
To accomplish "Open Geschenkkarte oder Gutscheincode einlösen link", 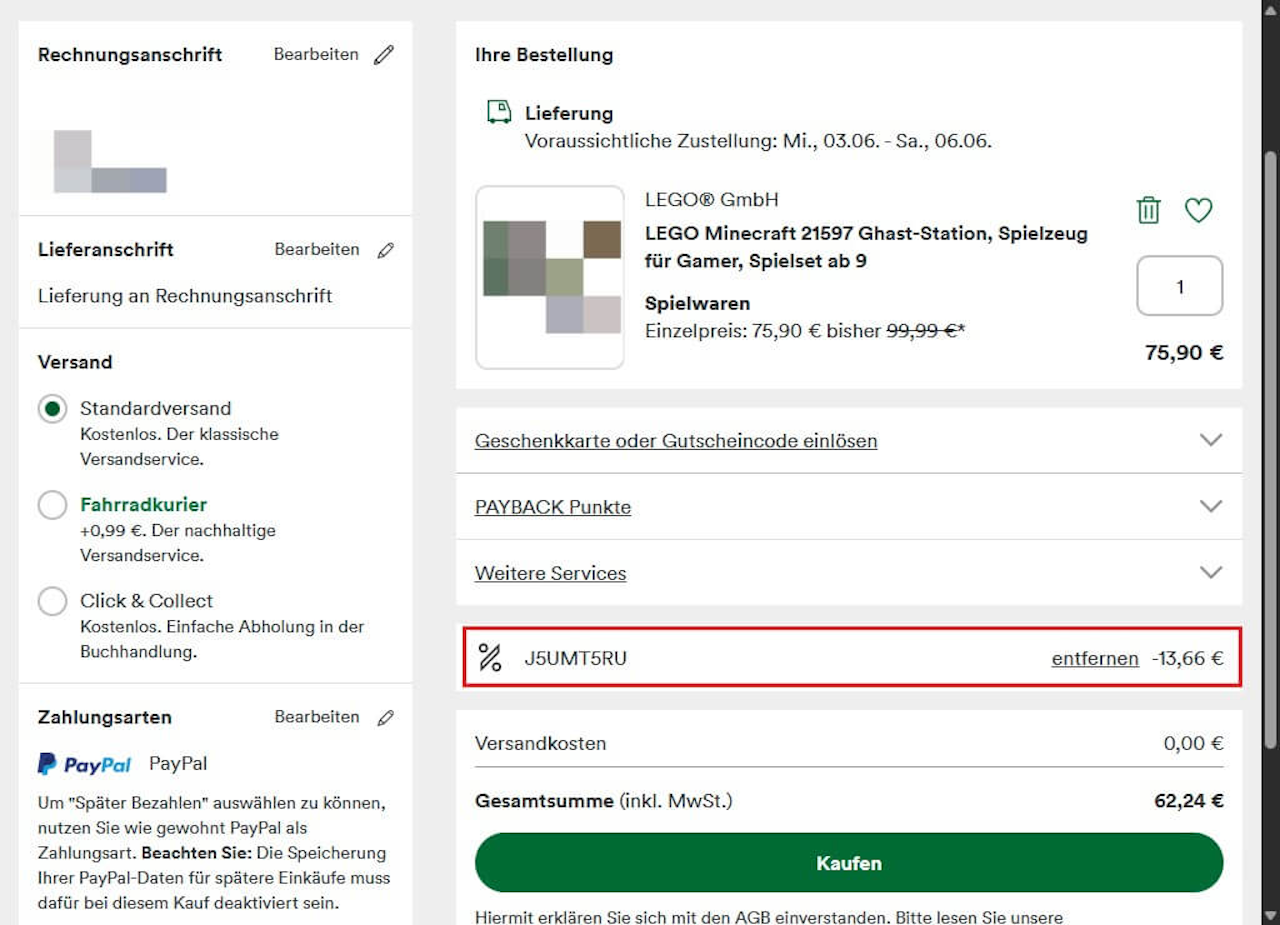I will click(676, 441).
